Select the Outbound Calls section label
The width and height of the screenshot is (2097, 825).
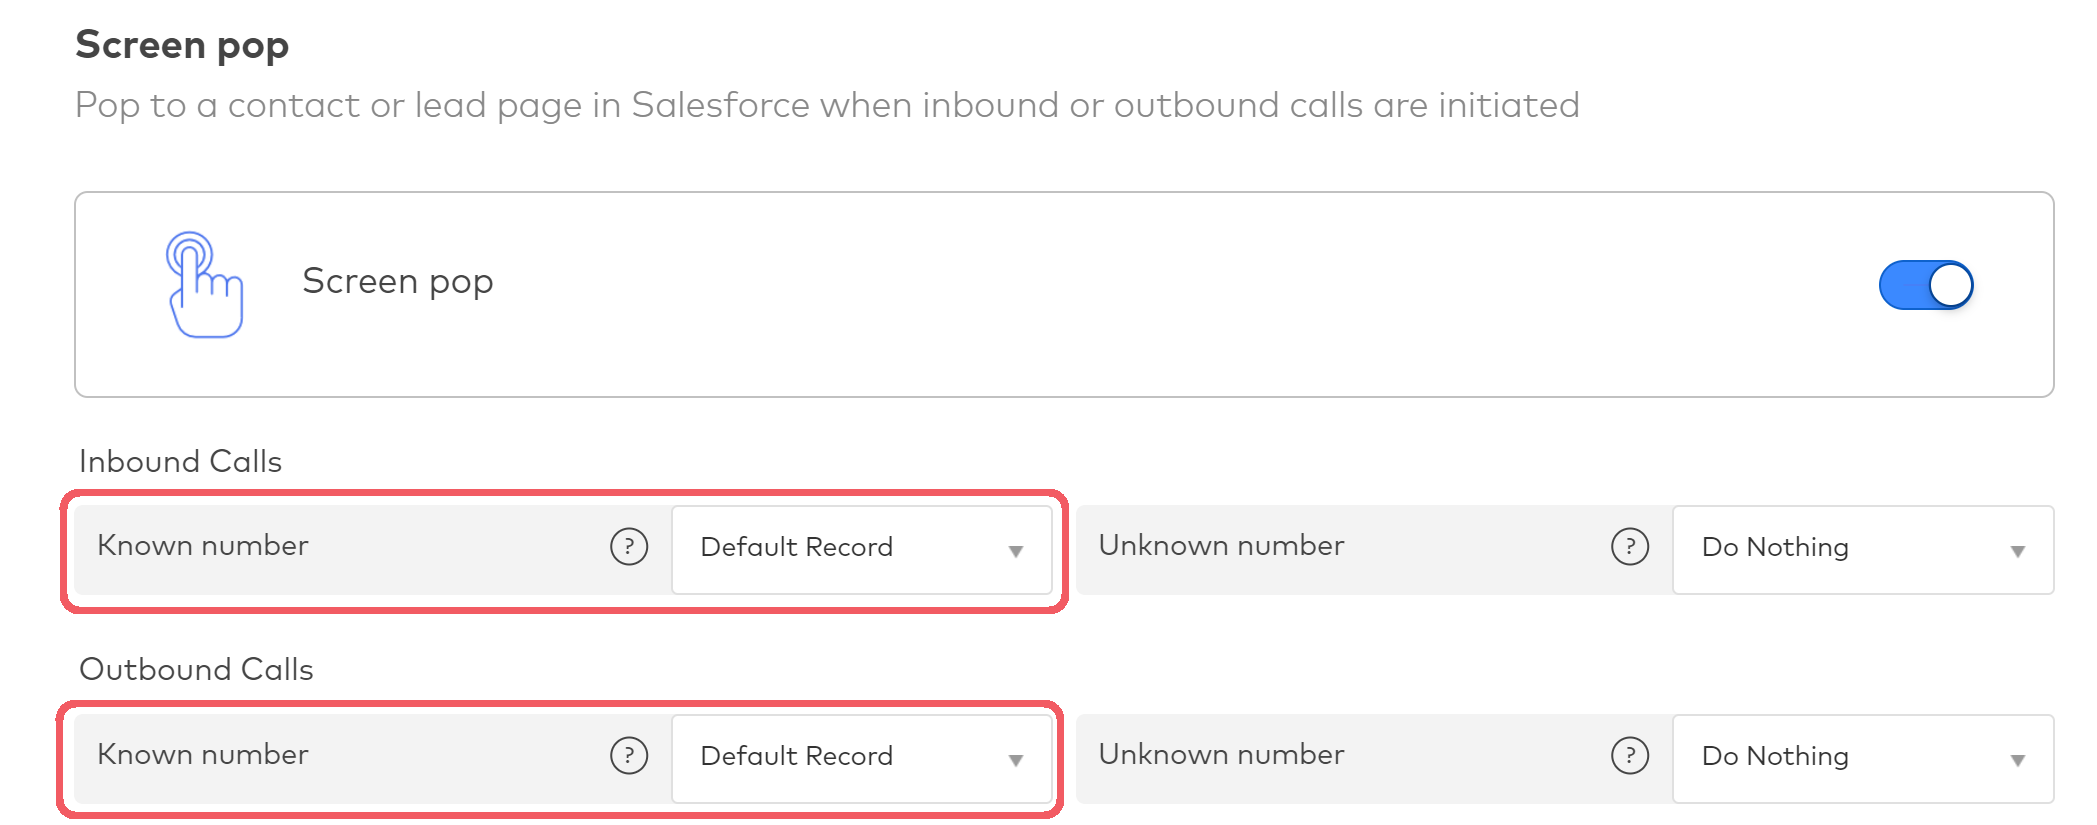tap(197, 669)
